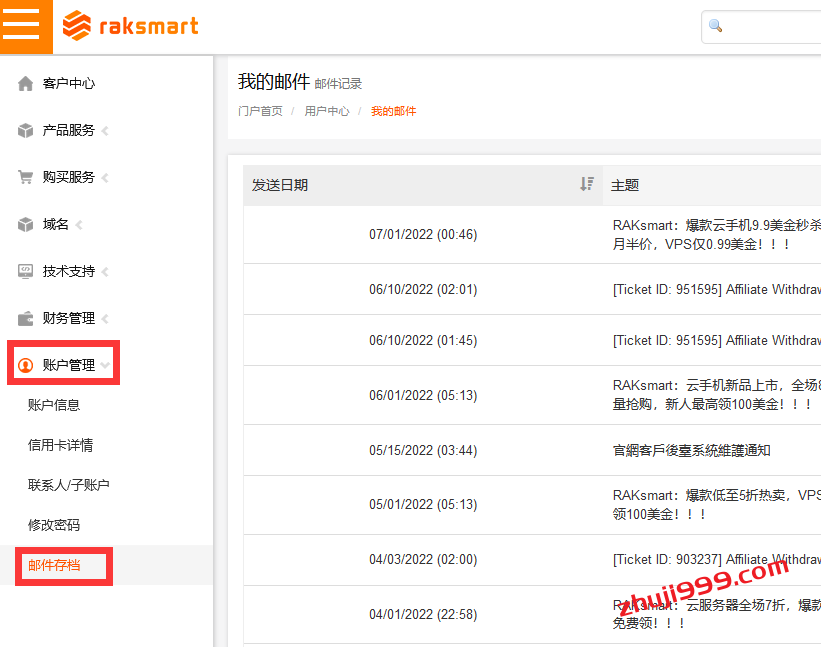Open the 06/10/2022 (01:45) Ticket 951595 email
Screen dimensions: 821x647
[716, 340]
